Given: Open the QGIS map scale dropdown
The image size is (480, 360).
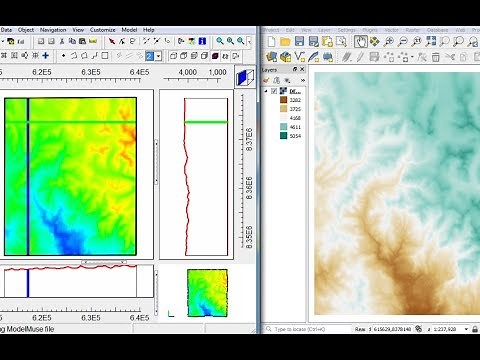Looking at the screenshot, I should pyautogui.click(x=466, y=329).
